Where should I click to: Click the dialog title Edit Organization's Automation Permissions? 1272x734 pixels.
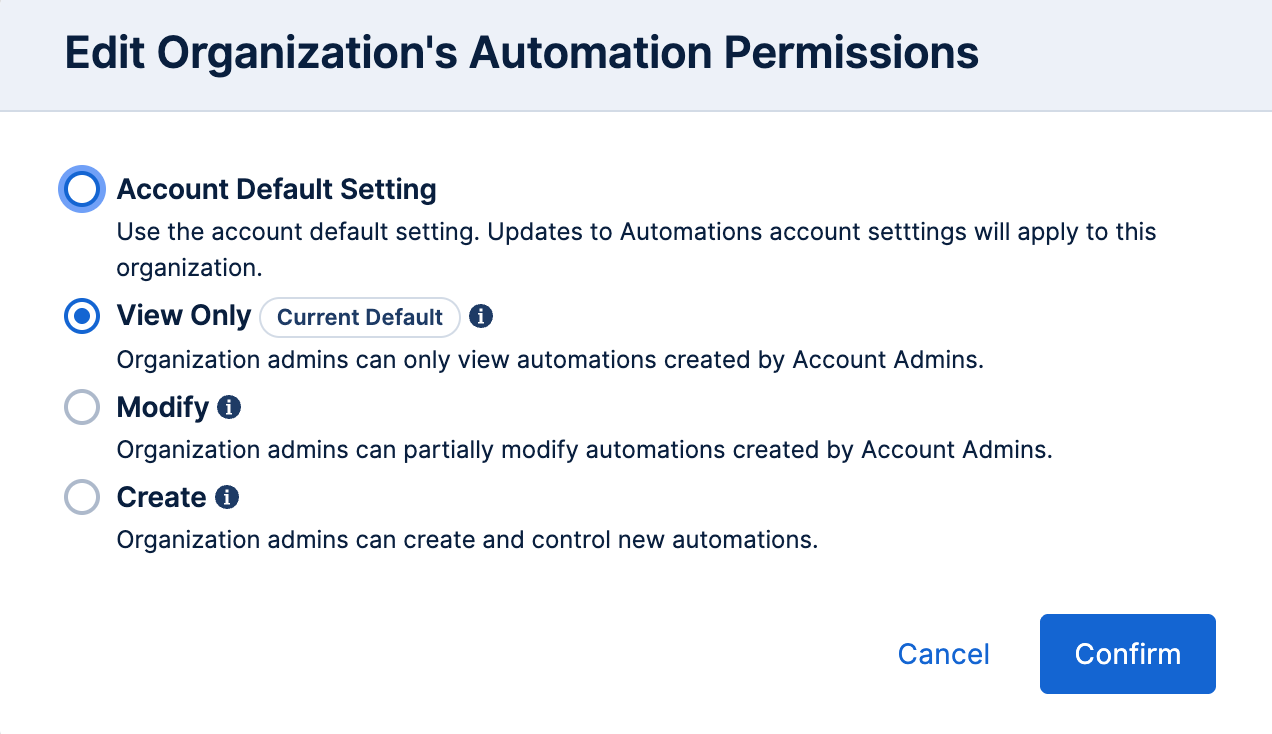(x=521, y=52)
